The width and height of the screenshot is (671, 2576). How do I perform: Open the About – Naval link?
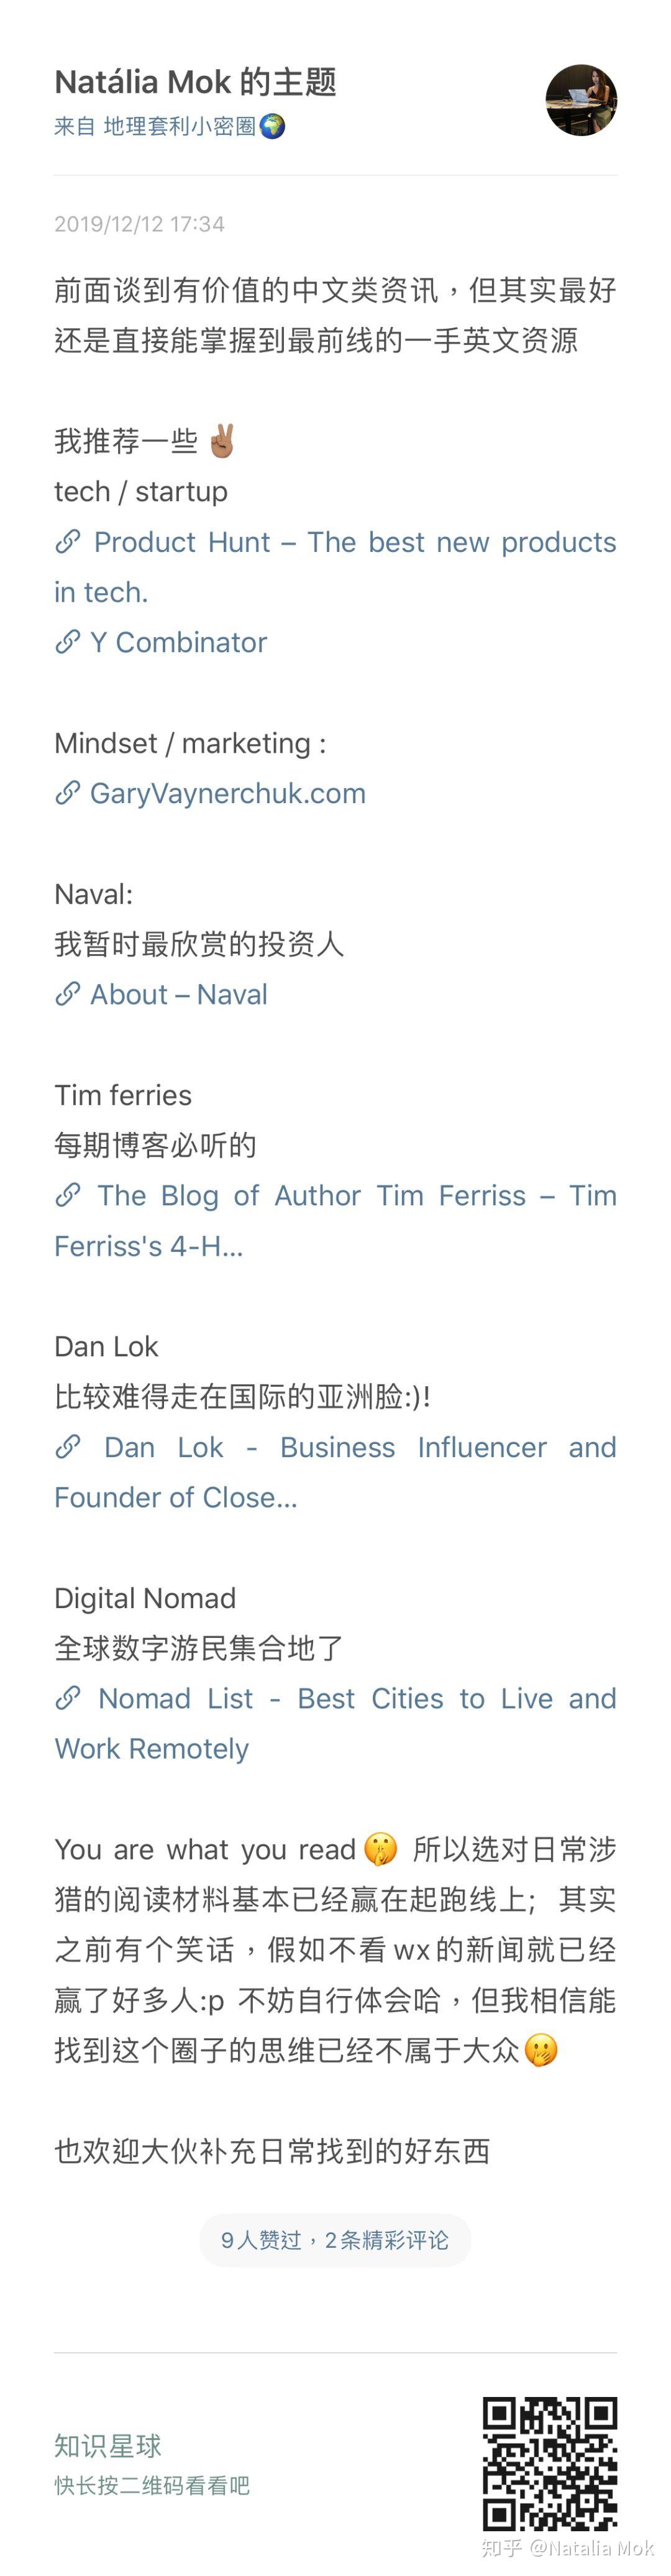[x=179, y=994]
